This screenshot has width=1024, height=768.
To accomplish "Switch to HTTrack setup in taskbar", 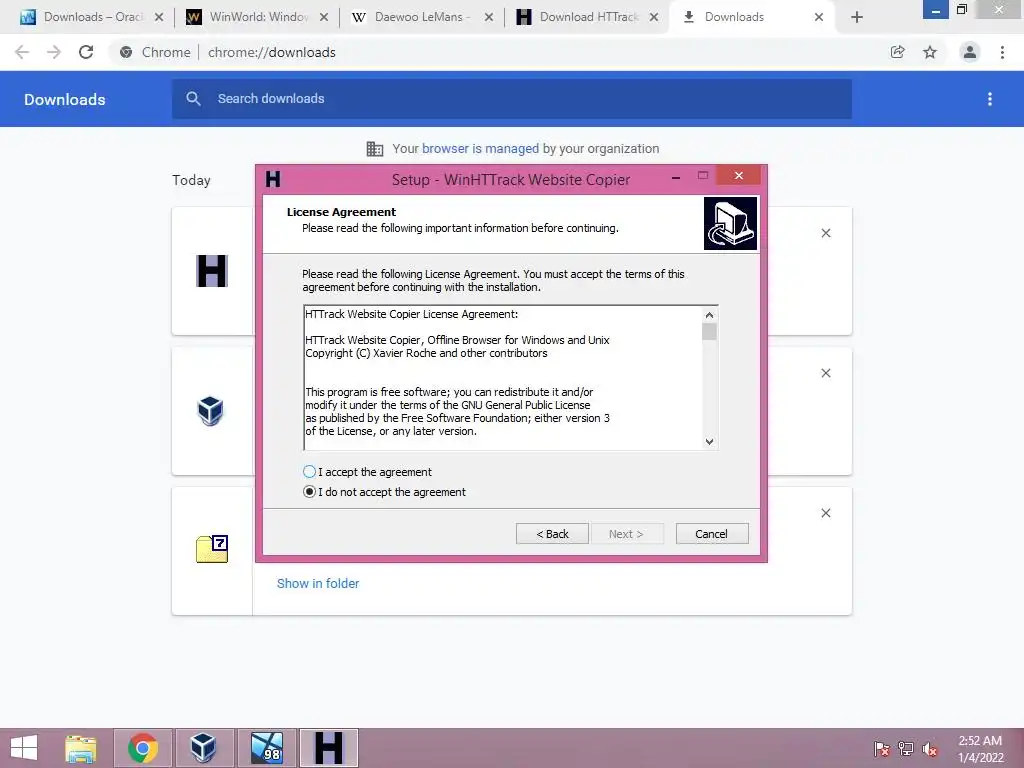I will click(x=328, y=748).
